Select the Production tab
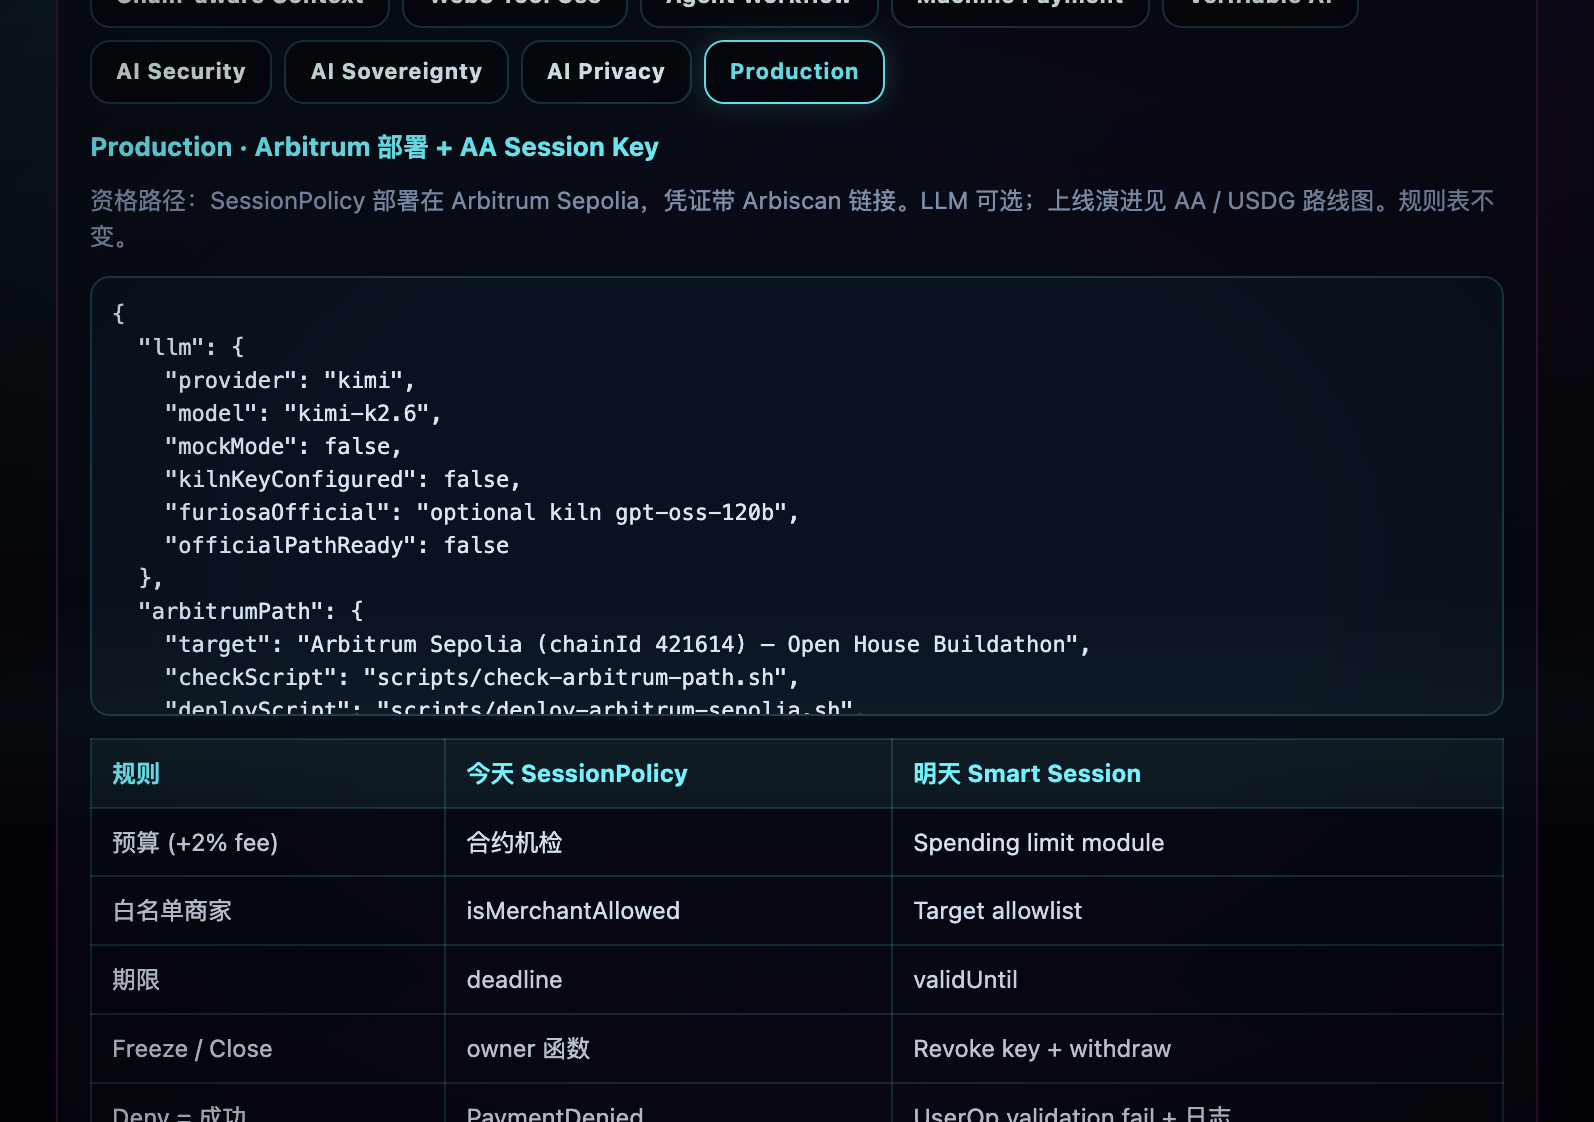 794,72
